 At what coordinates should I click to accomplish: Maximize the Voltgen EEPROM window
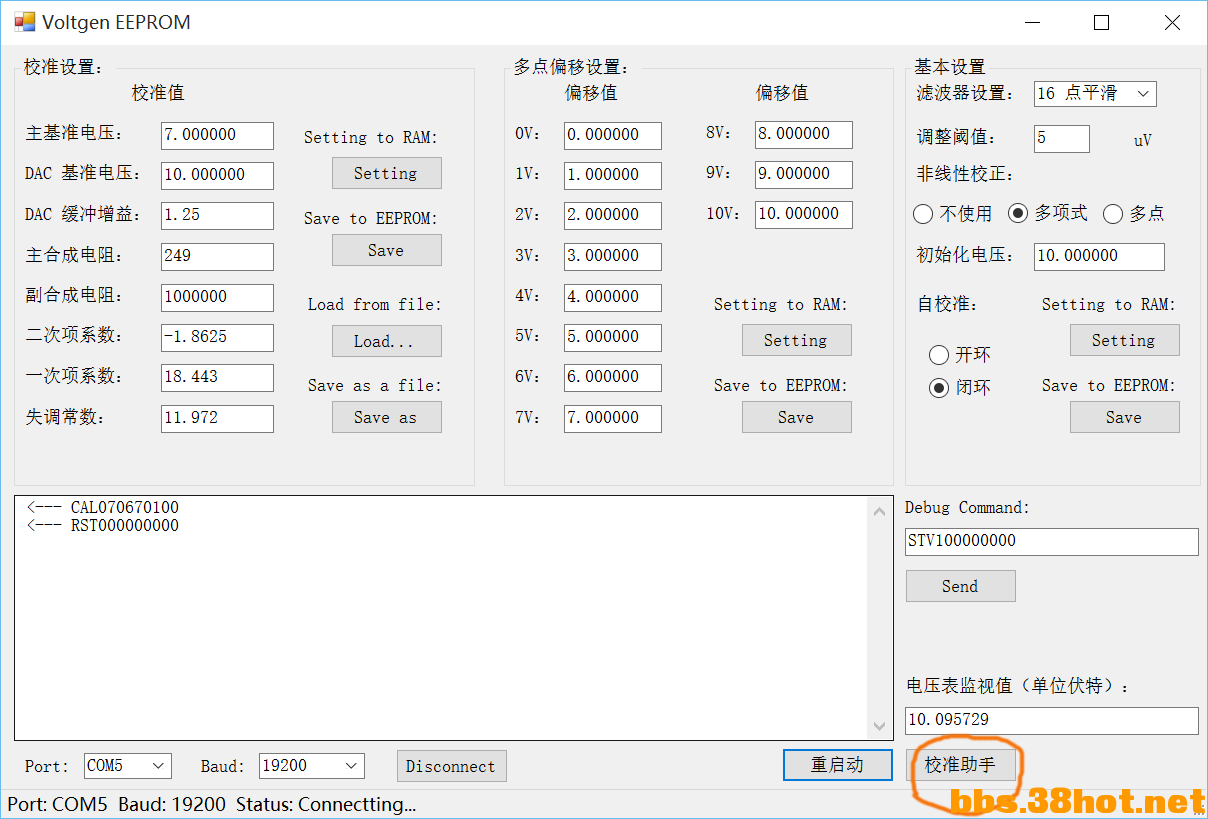(1102, 22)
